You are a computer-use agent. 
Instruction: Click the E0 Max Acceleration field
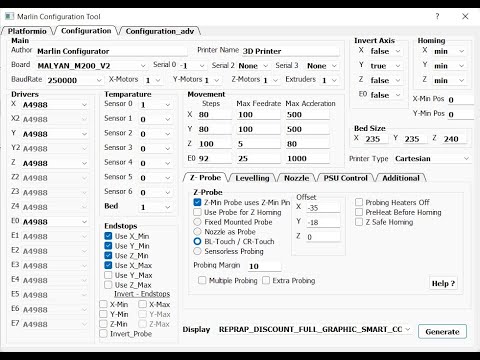308,158
